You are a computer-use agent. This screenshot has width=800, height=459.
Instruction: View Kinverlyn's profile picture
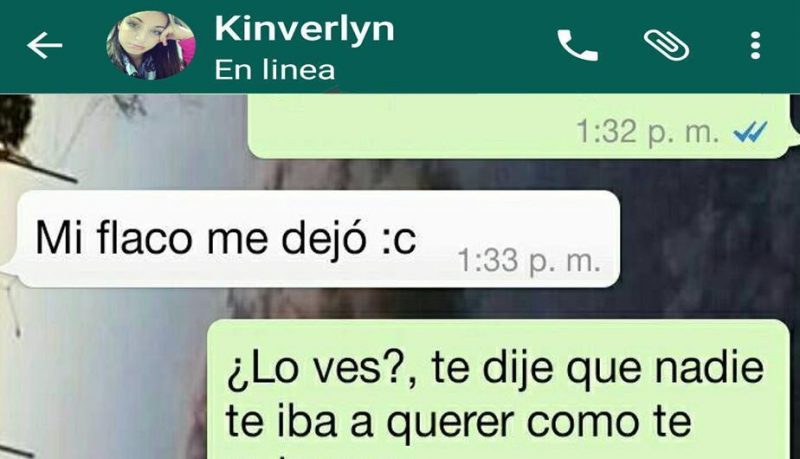coord(151,45)
